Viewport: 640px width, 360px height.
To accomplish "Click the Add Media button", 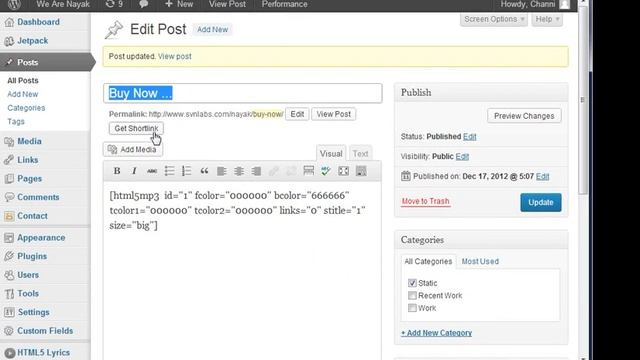I will (x=133, y=149).
